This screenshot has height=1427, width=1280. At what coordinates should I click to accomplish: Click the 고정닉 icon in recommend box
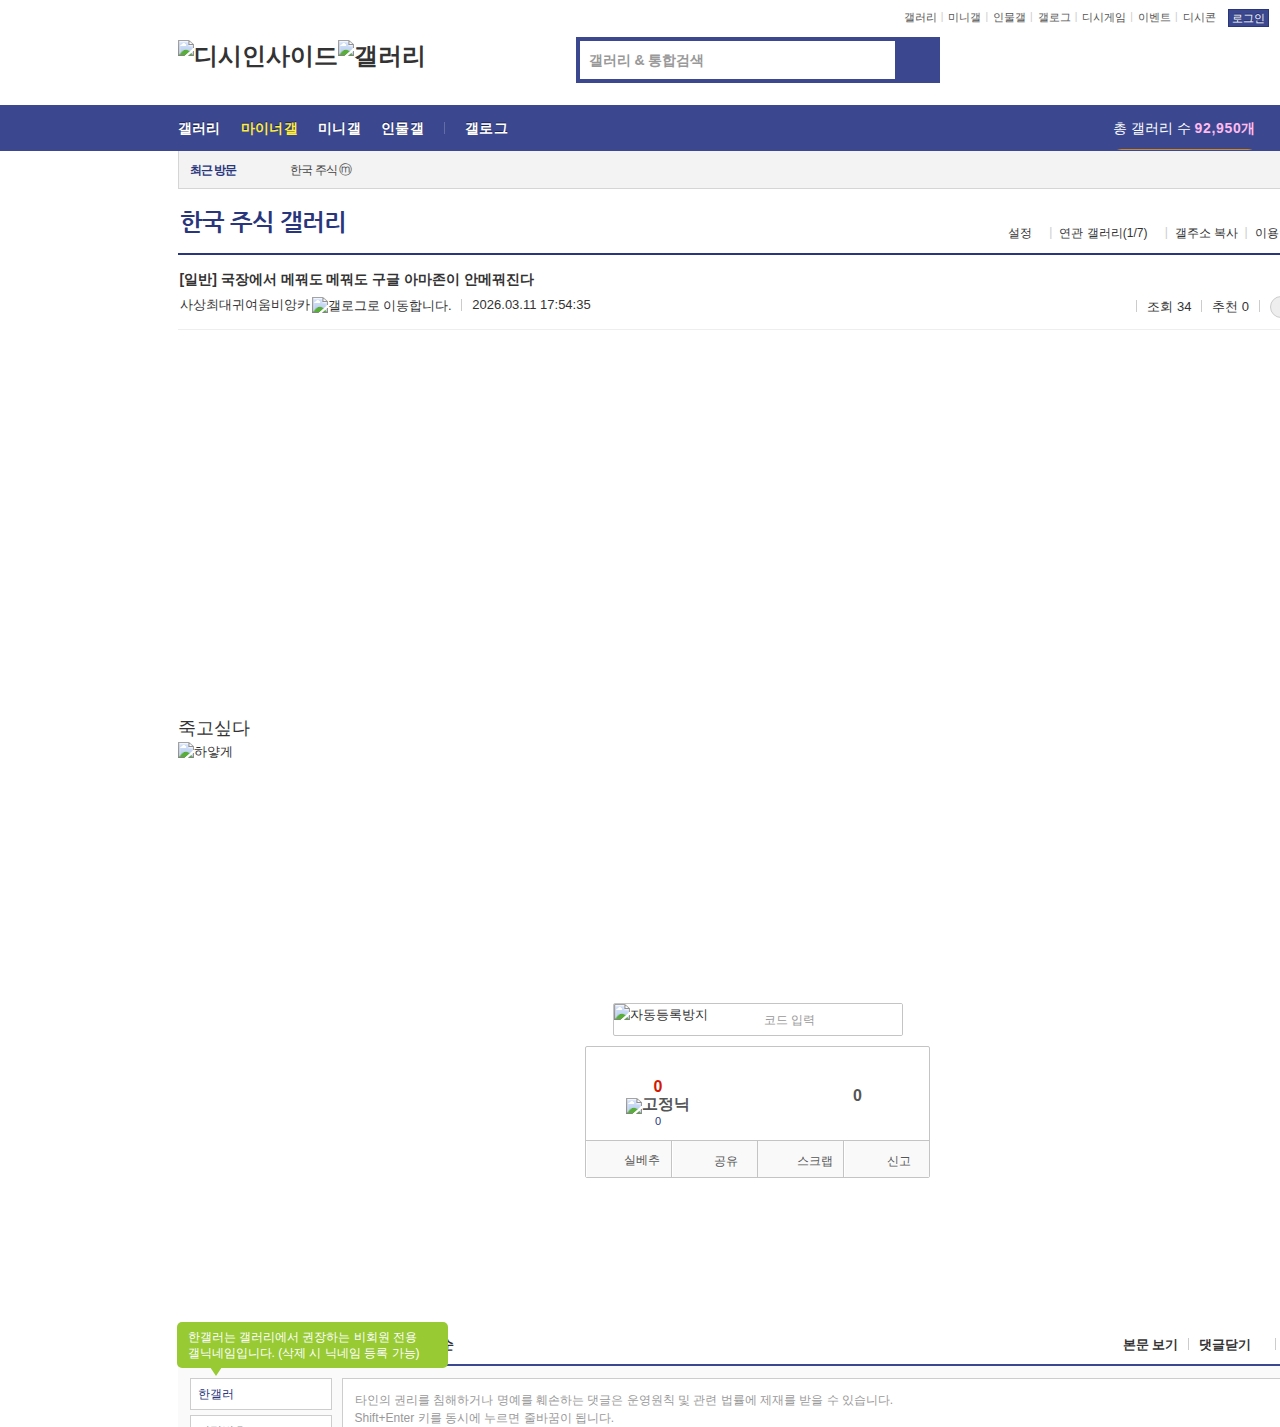(x=657, y=1105)
